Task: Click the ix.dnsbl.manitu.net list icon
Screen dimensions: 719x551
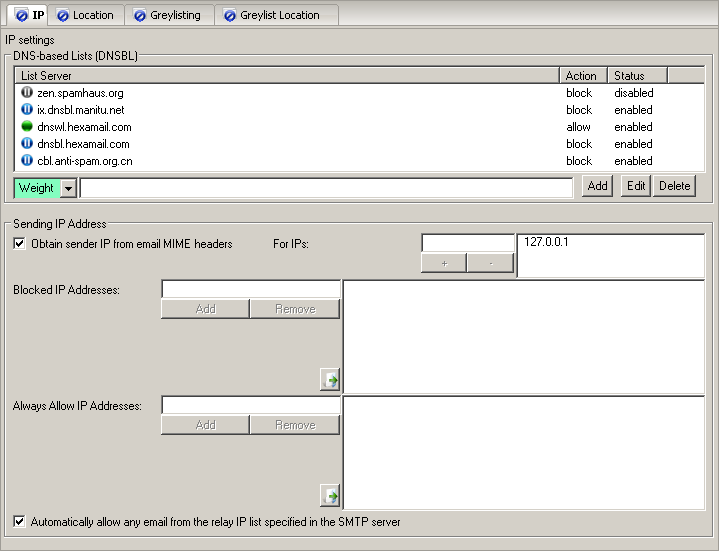Action: coord(26,110)
